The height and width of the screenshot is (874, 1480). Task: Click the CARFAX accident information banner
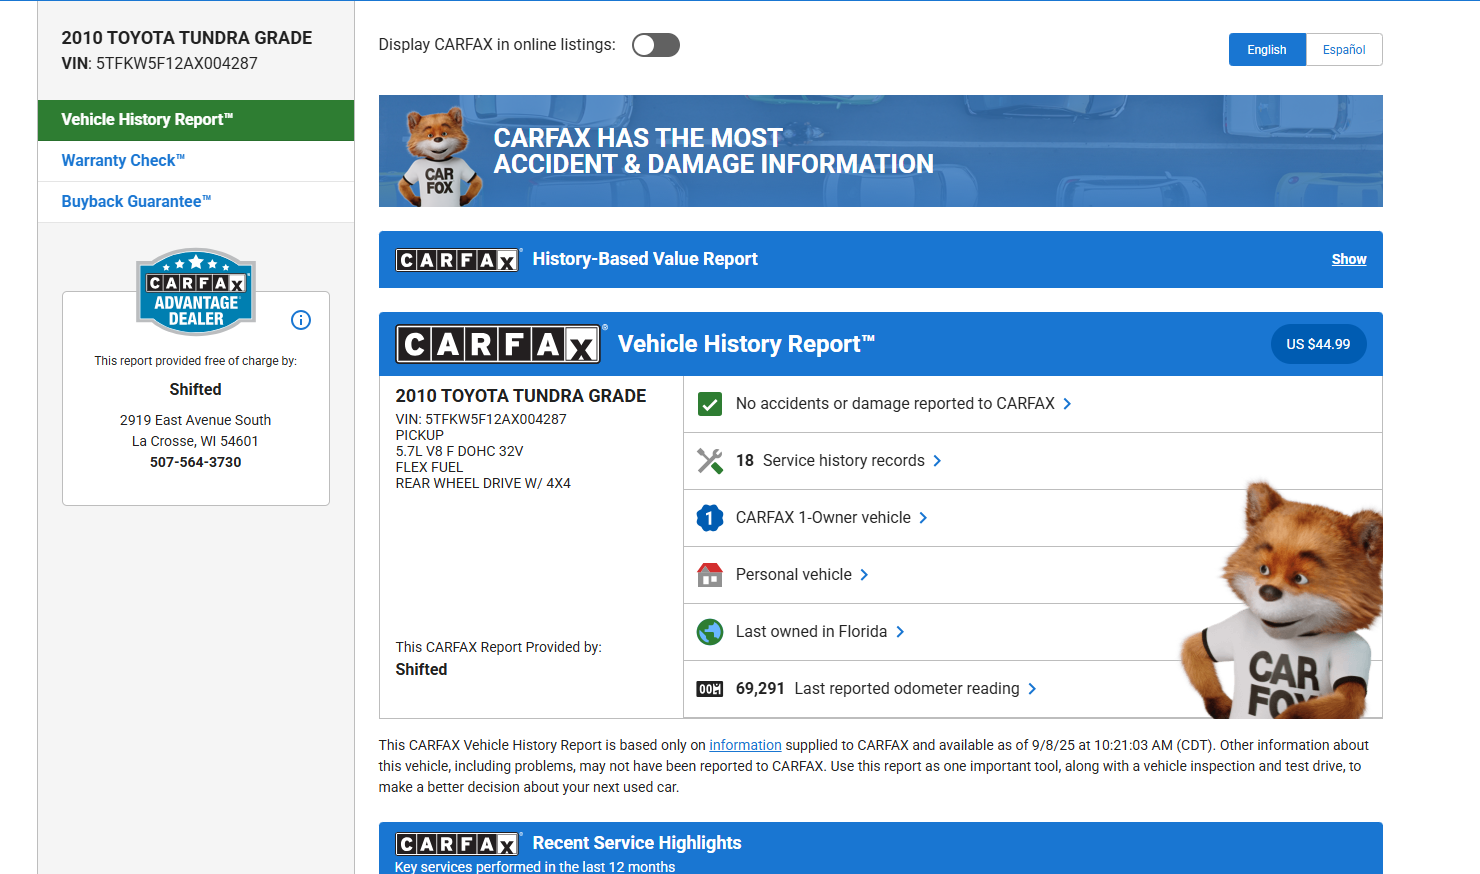tap(880, 151)
